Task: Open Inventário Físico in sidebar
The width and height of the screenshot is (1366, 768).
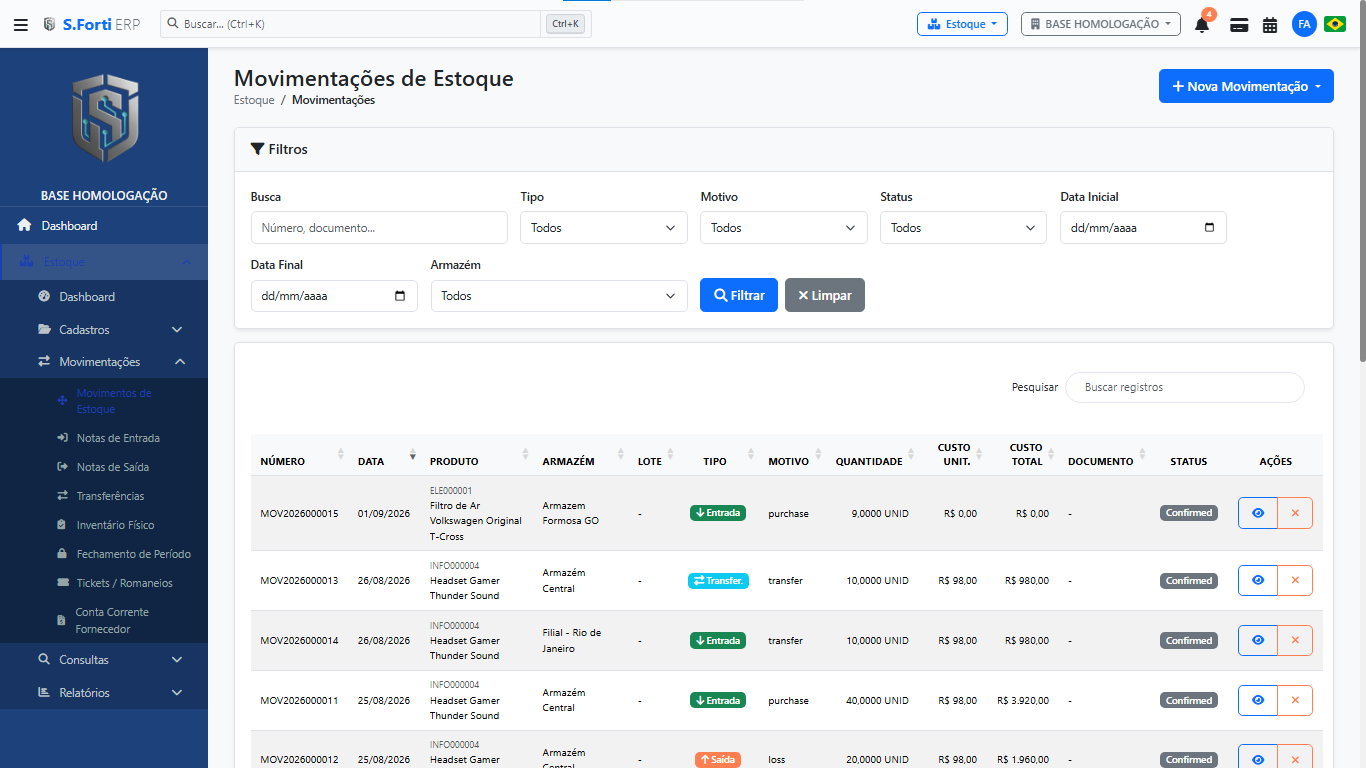Action: pos(115,525)
